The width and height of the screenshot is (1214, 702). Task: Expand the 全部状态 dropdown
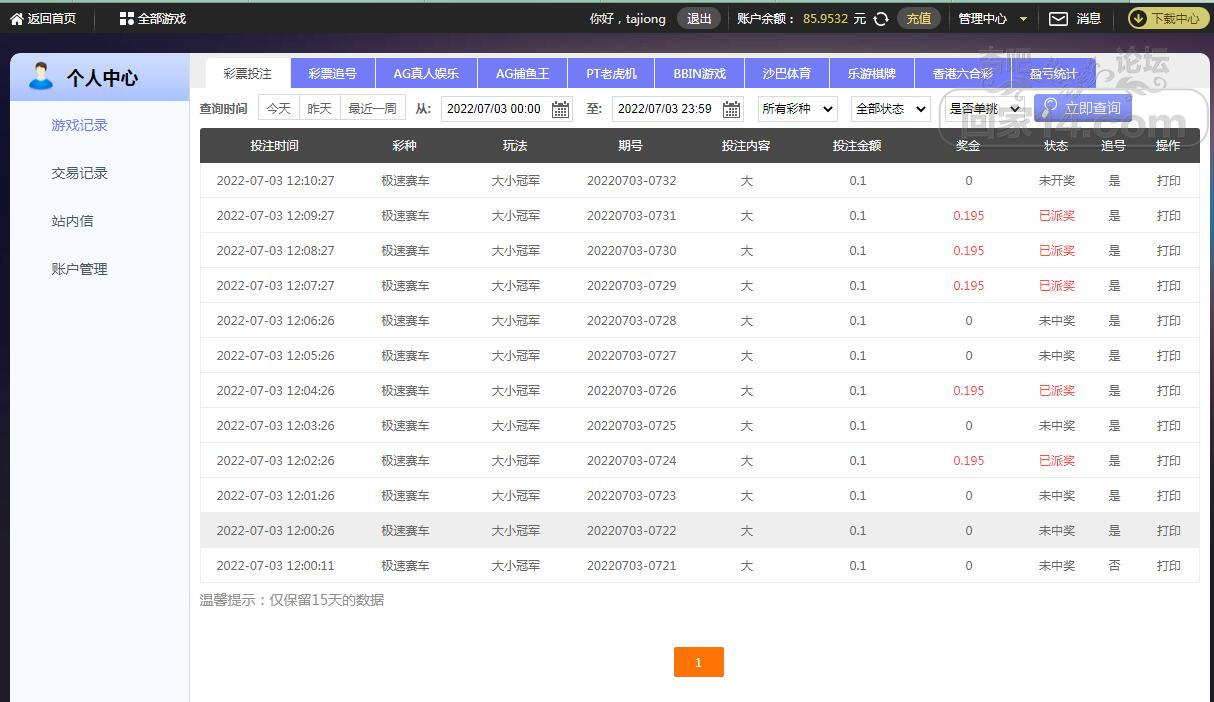click(890, 109)
